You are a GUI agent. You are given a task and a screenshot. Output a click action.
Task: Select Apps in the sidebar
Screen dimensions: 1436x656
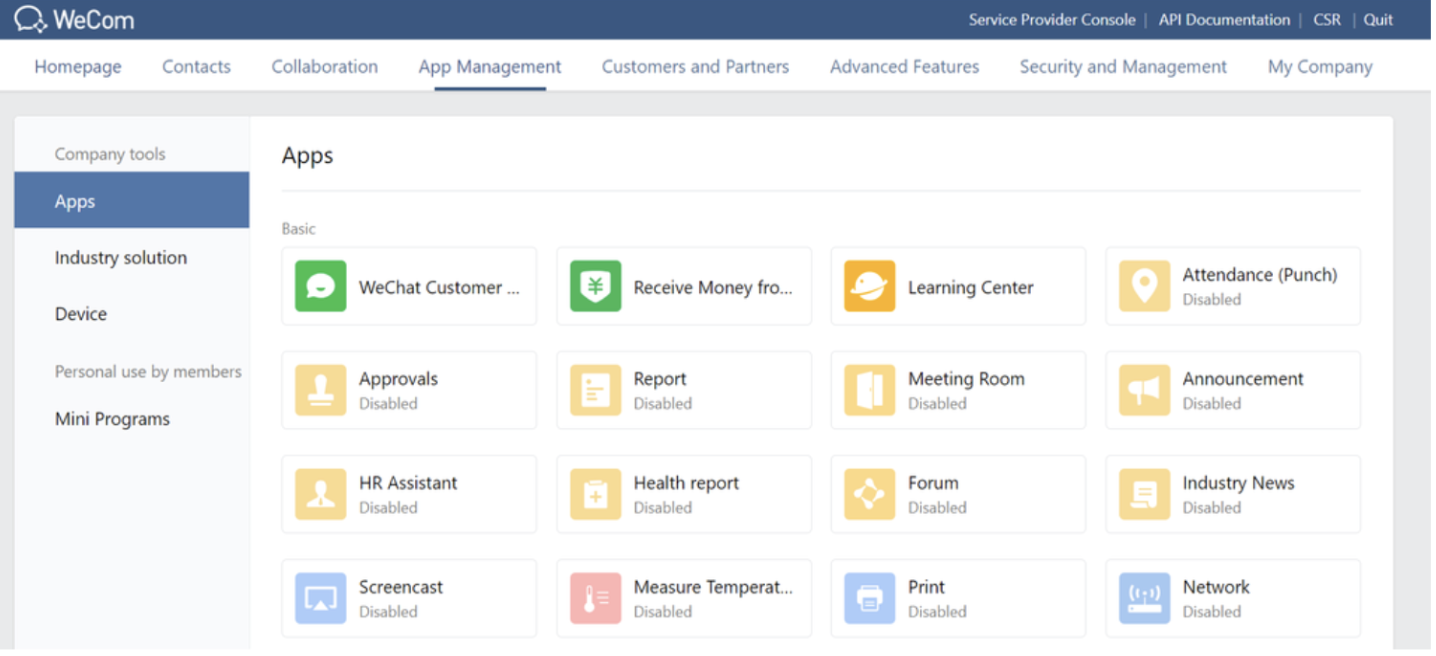pos(132,201)
